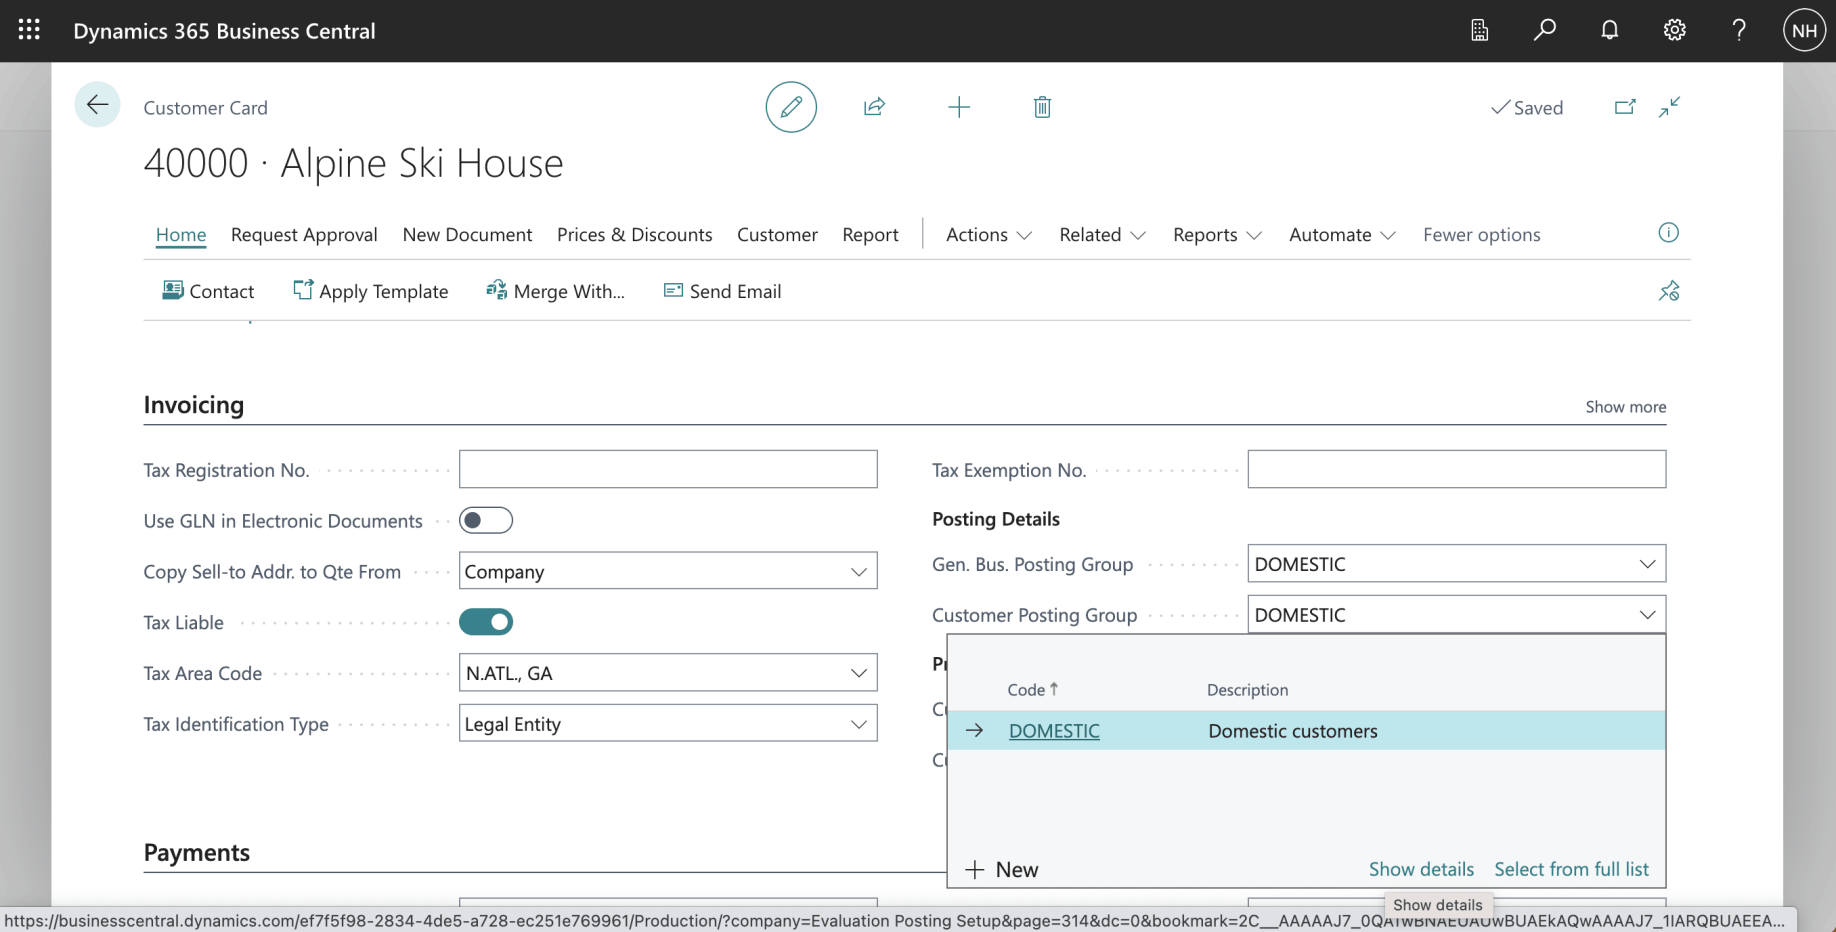Enable Use GLN in Electronic Documents
Image resolution: width=1836 pixels, height=932 pixels.
click(486, 521)
